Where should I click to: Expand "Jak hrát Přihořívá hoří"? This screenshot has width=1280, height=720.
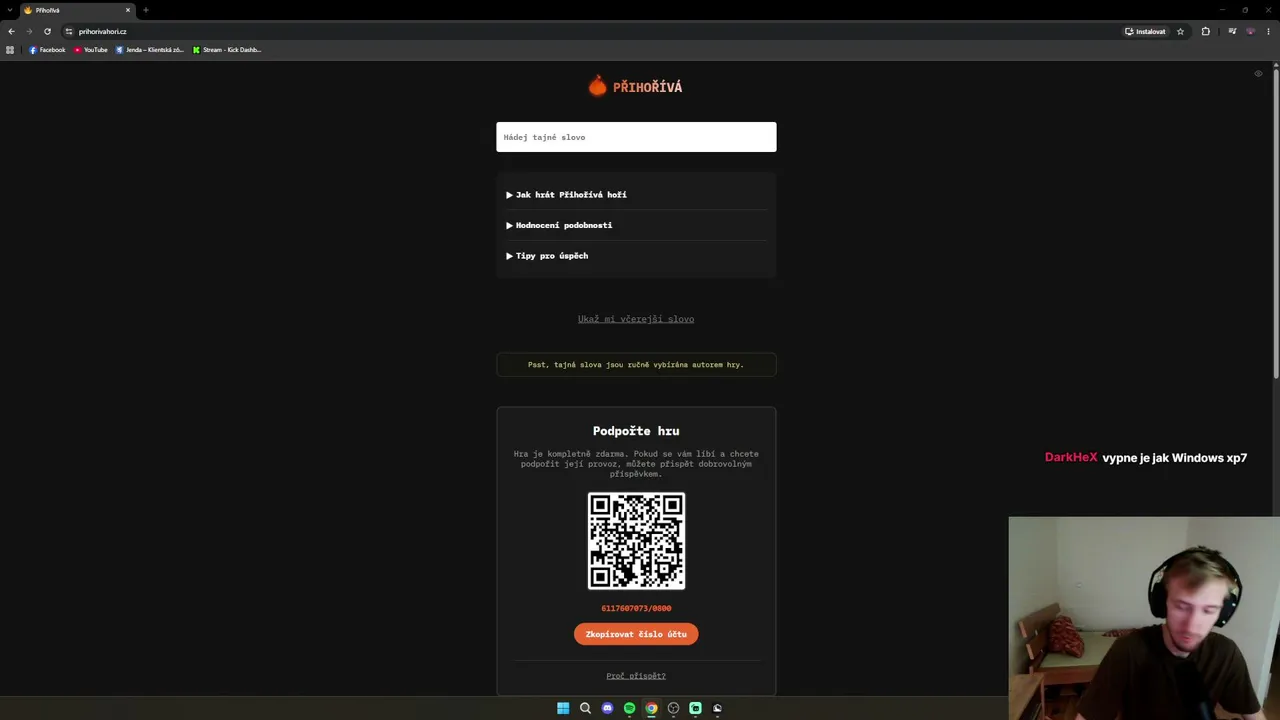566,195
